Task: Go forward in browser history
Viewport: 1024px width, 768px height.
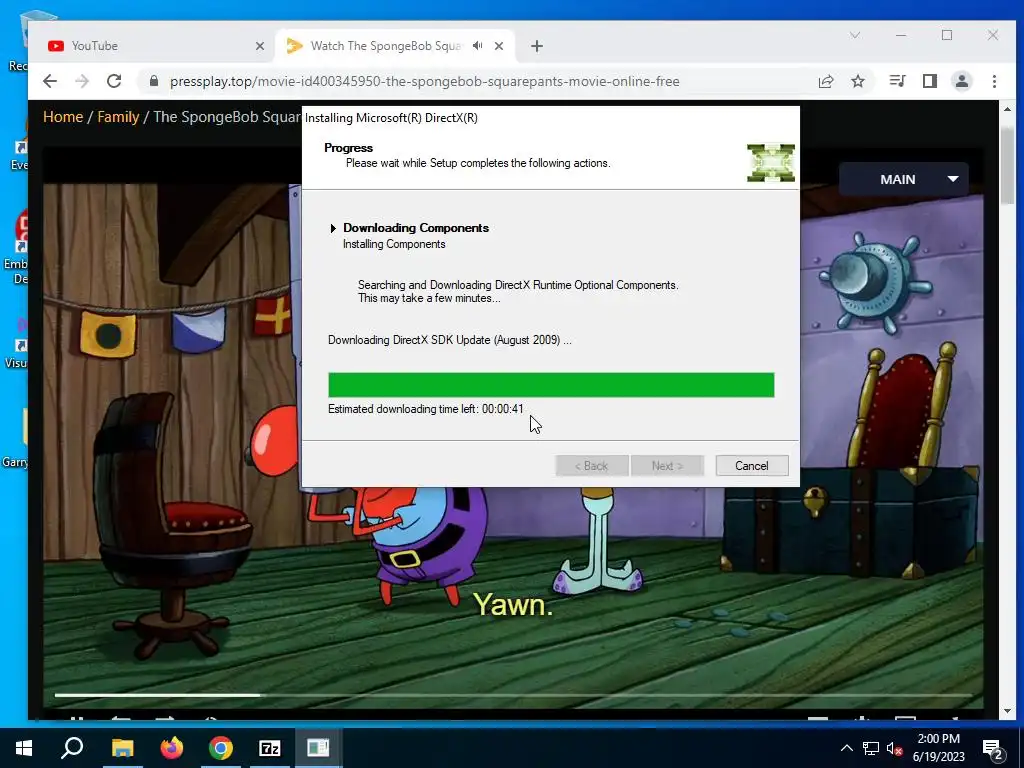Action: [x=82, y=81]
